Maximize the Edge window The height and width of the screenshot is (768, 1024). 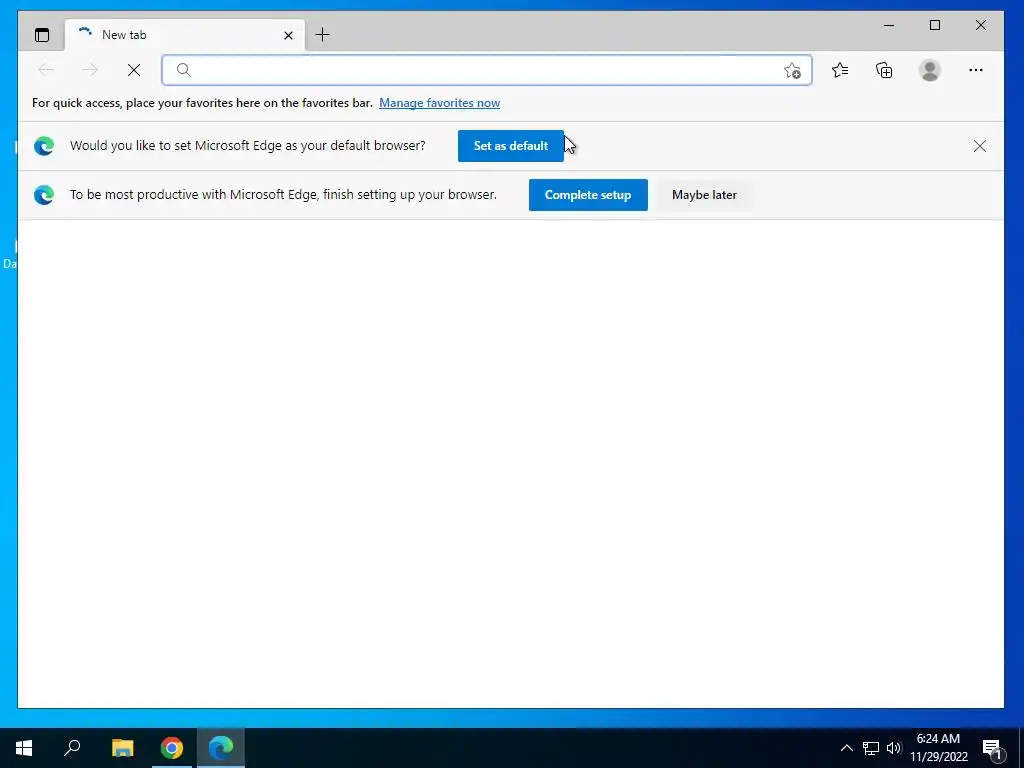click(935, 25)
